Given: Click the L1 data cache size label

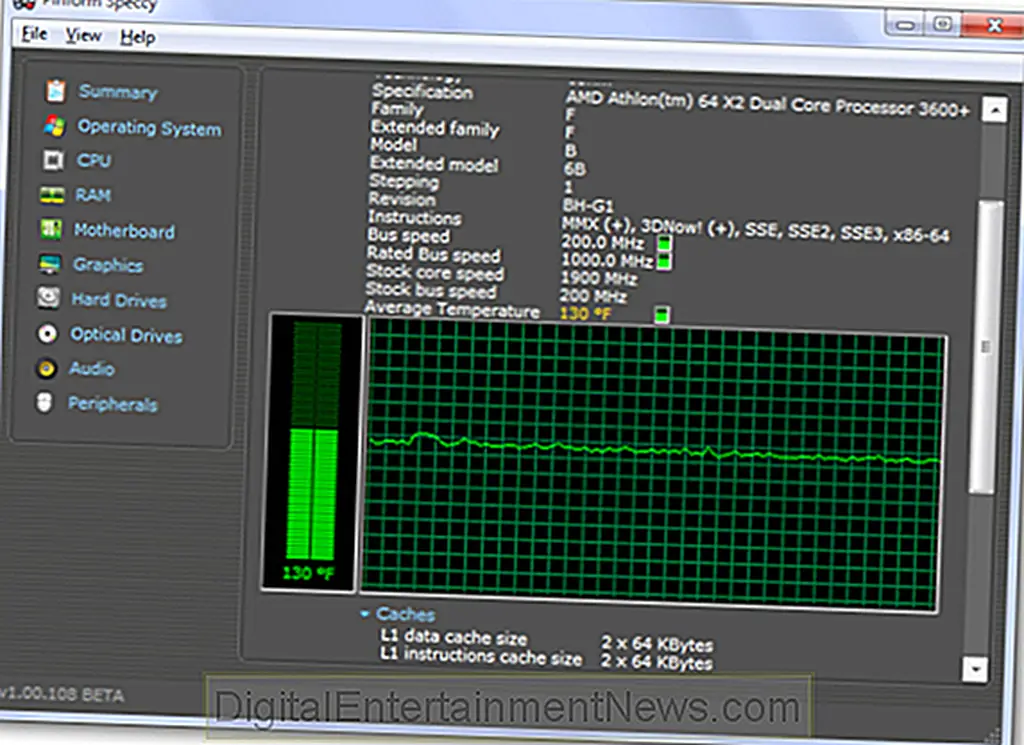Looking at the screenshot, I should (x=454, y=637).
